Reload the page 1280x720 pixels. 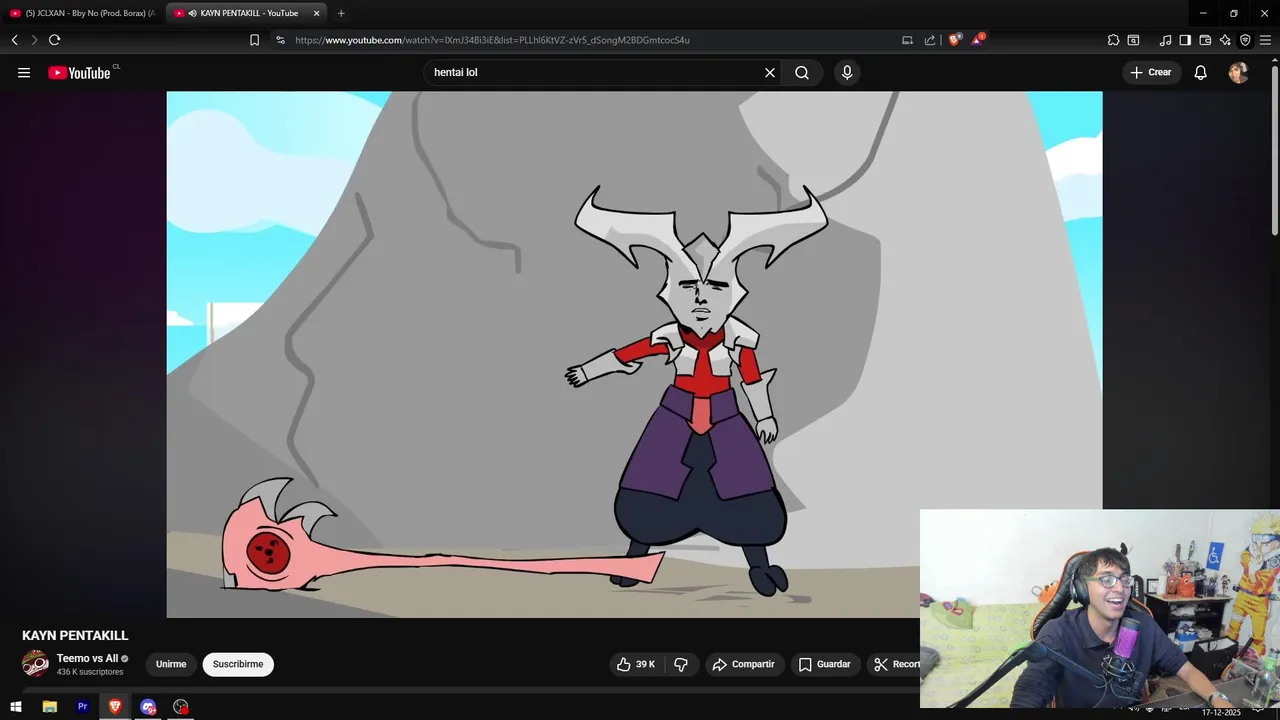54,40
